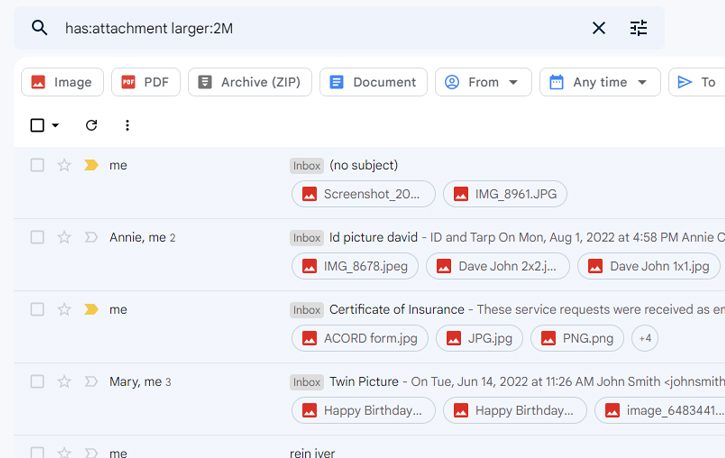Click the image icon in ACORD form.jpg chip
The width and height of the screenshot is (725, 458).
click(309, 338)
